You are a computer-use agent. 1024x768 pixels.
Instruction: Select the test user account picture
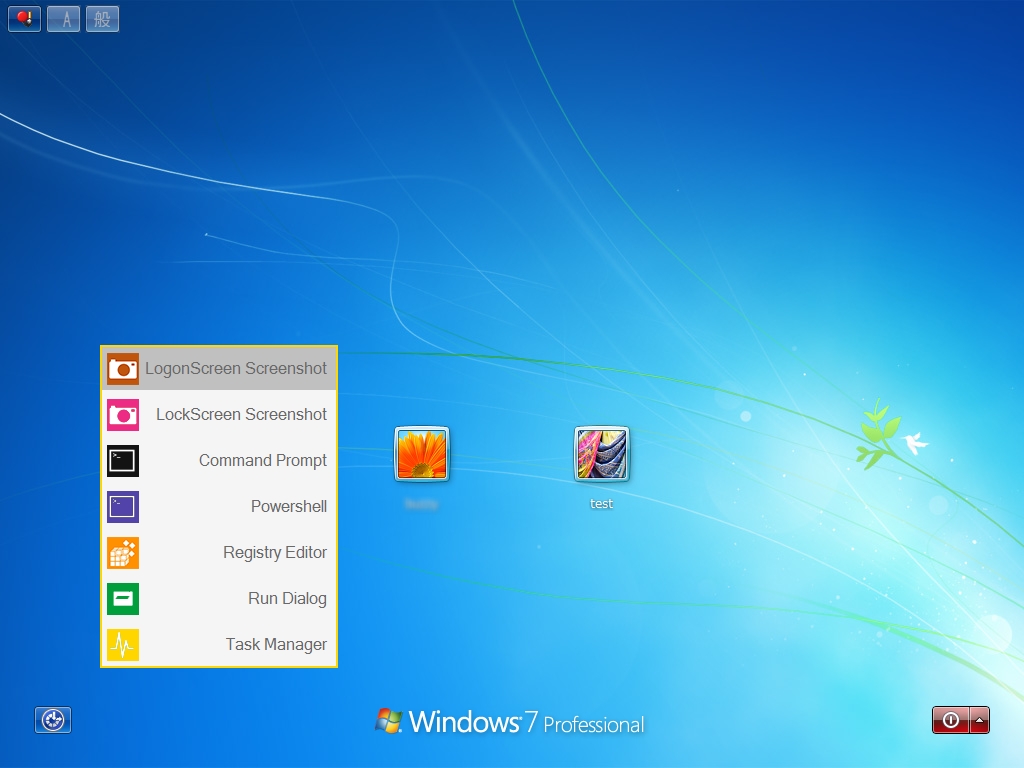point(601,454)
